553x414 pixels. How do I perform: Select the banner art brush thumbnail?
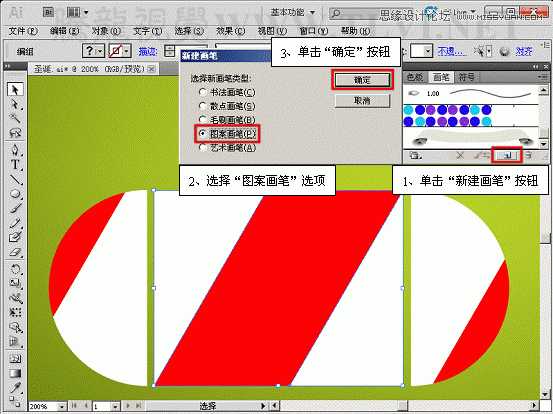[x=470, y=137]
